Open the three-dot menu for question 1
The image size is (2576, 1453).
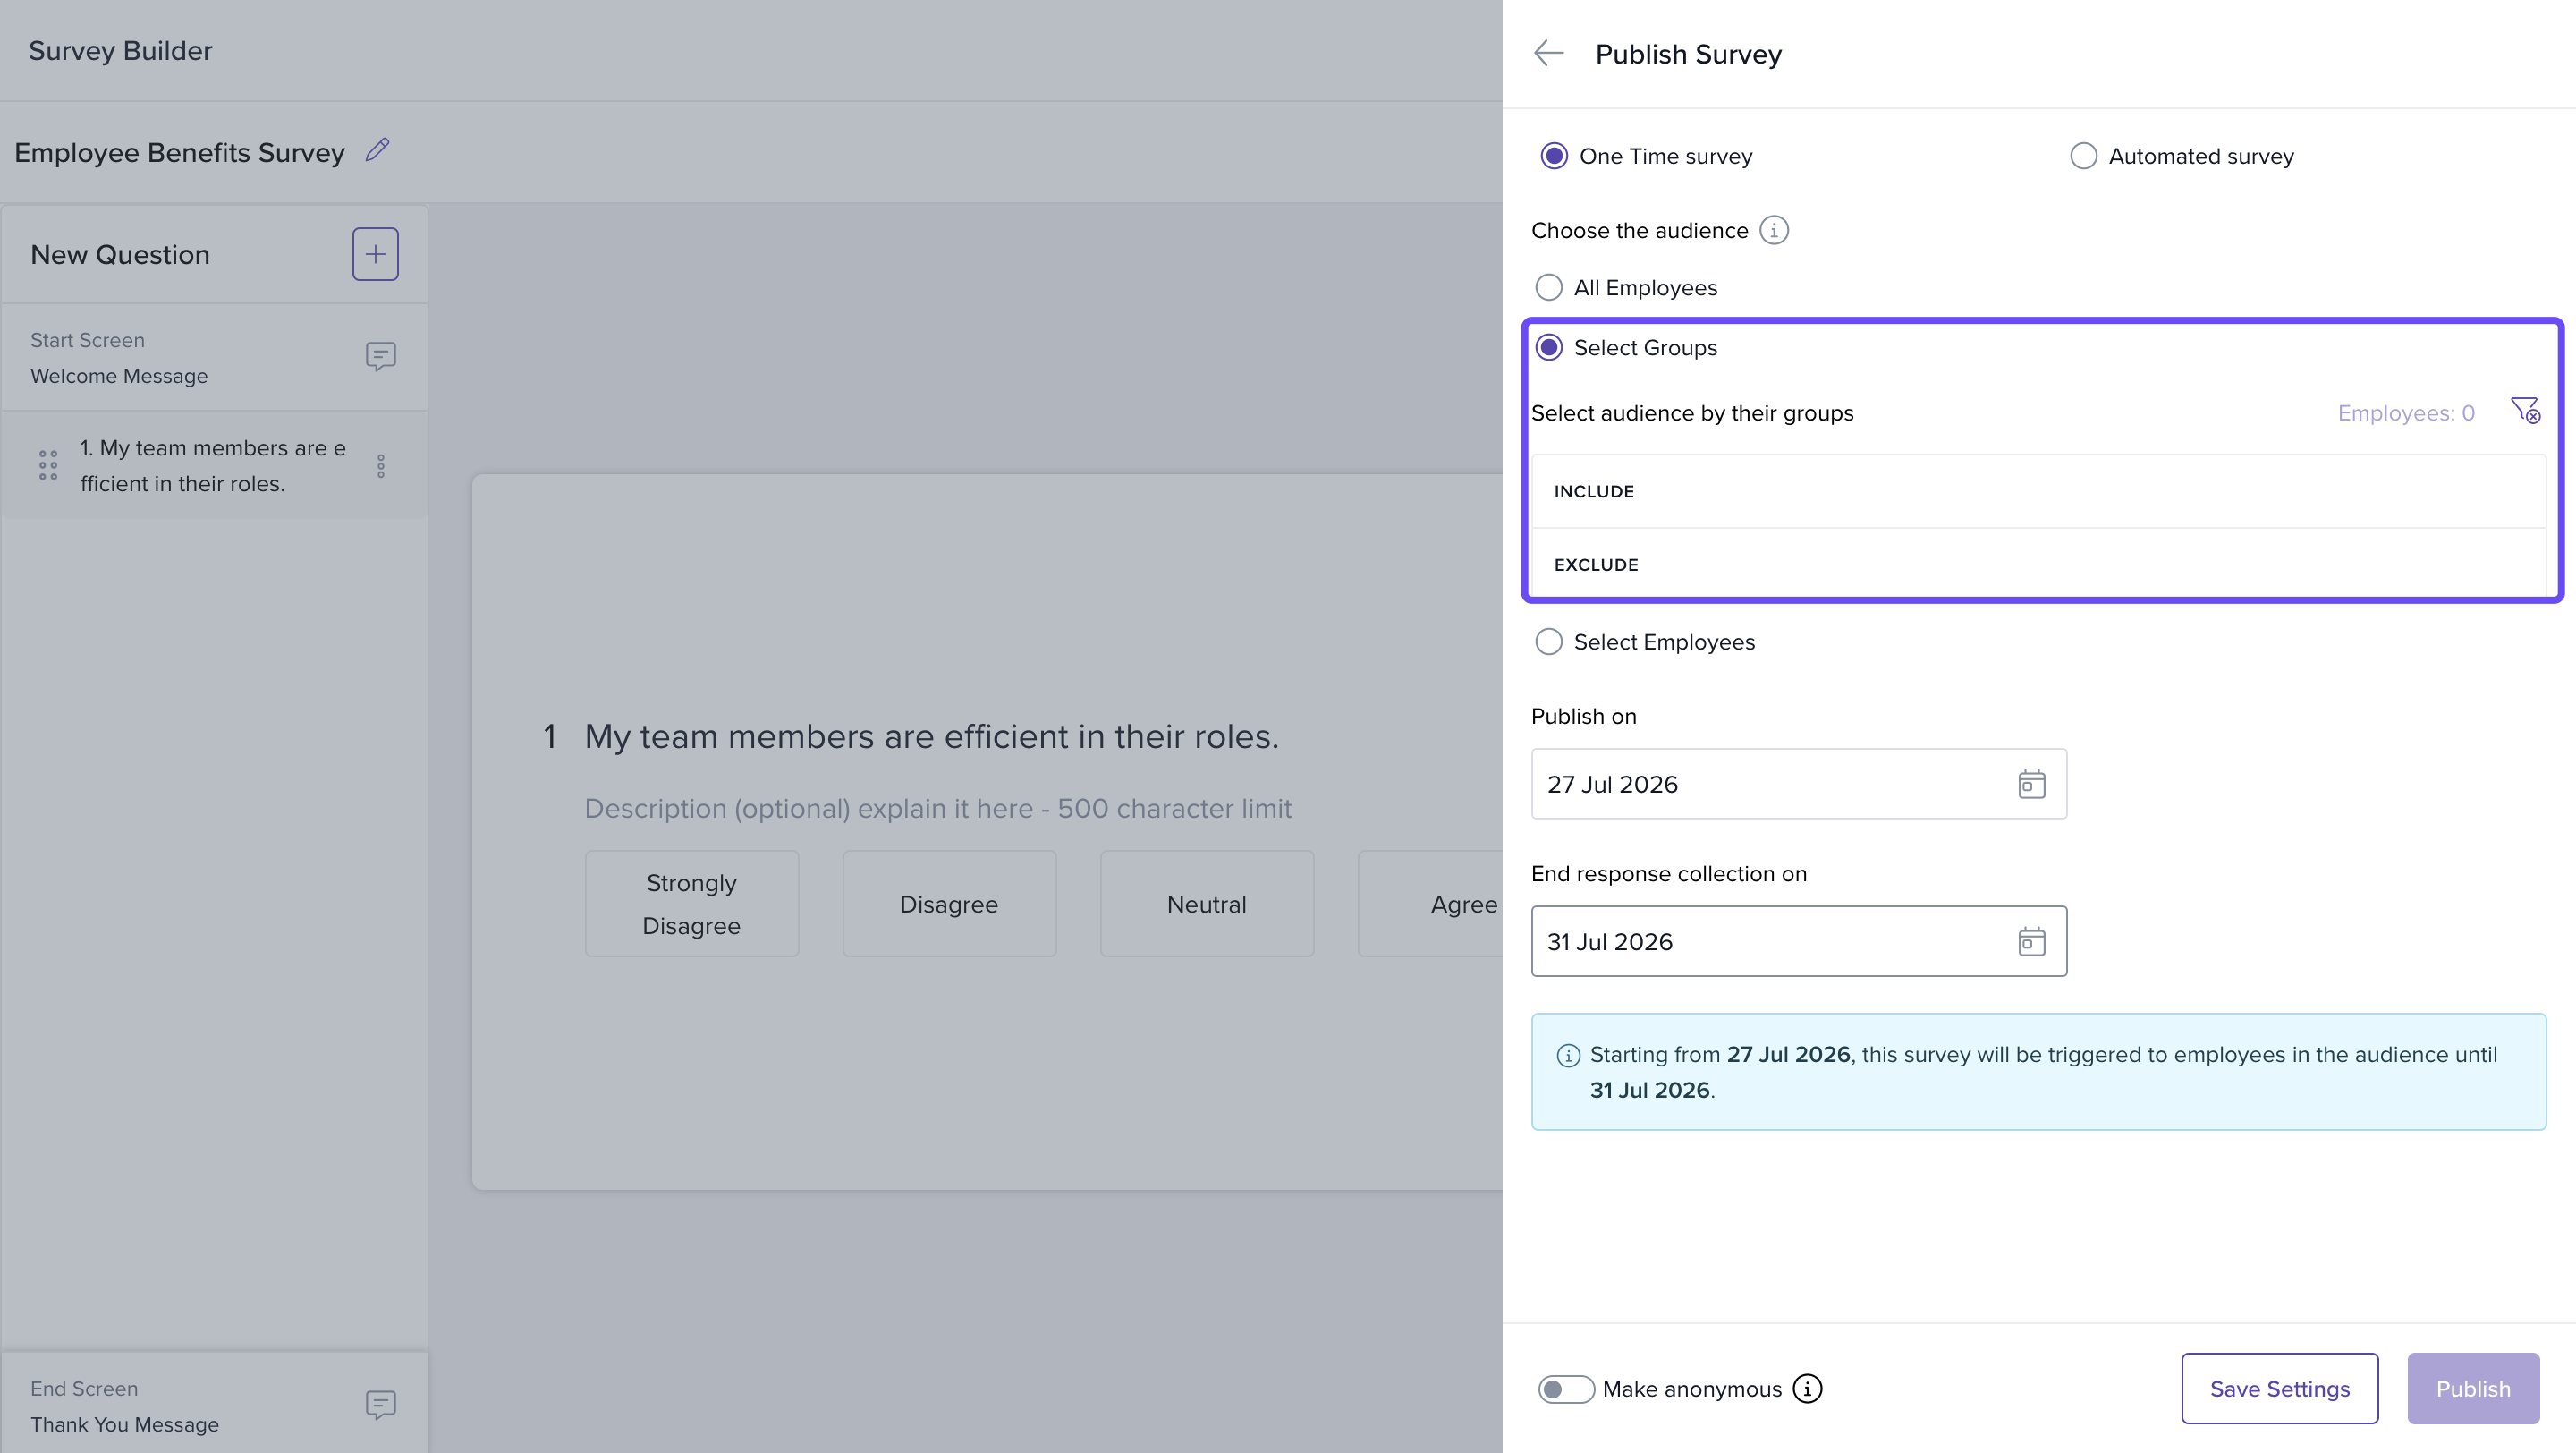pos(381,465)
